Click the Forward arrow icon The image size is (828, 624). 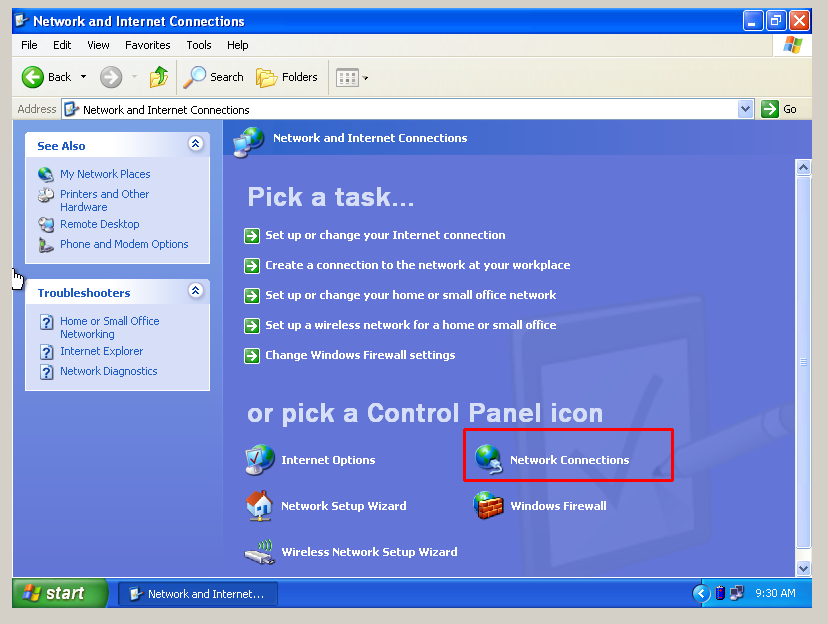click(111, 77)
